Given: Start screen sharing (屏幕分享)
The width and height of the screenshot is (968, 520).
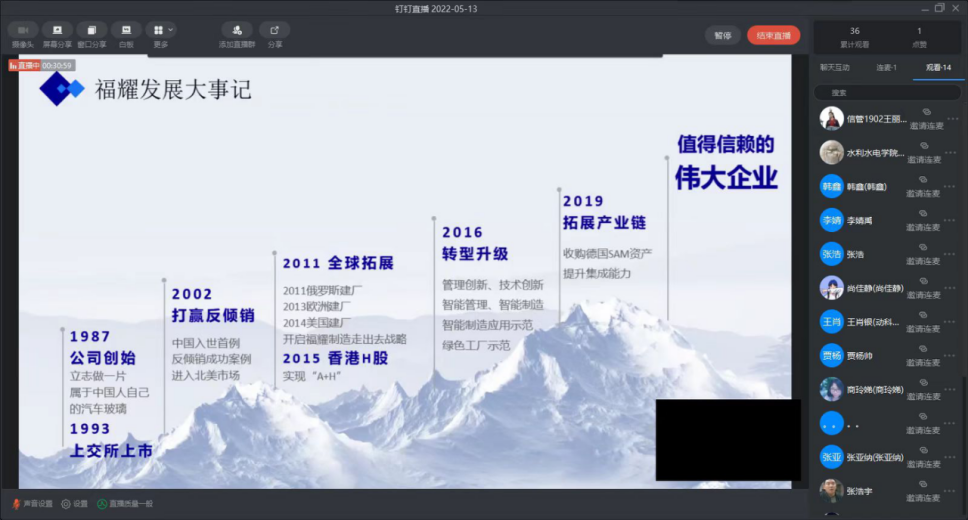Looking at the screenshot, I should pyautogui.click(x=57, y=35).
